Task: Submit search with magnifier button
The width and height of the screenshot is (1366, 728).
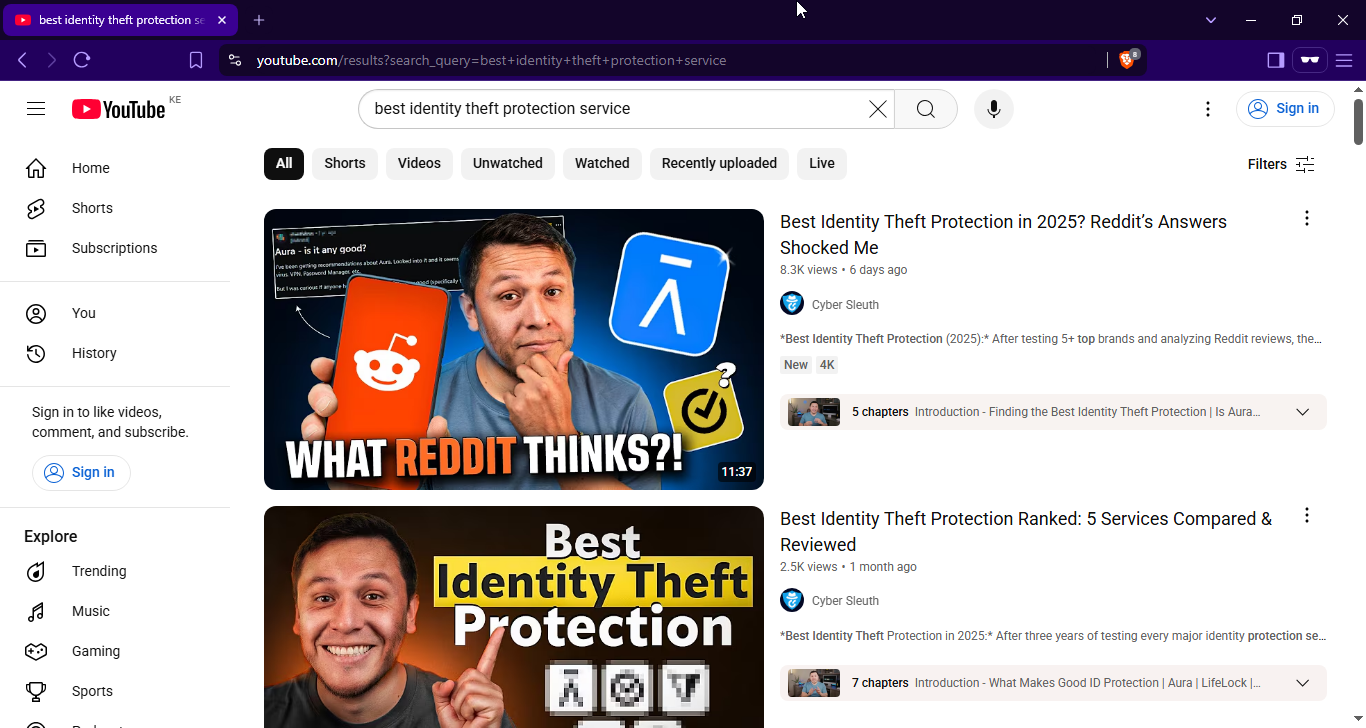Action: 926,109
